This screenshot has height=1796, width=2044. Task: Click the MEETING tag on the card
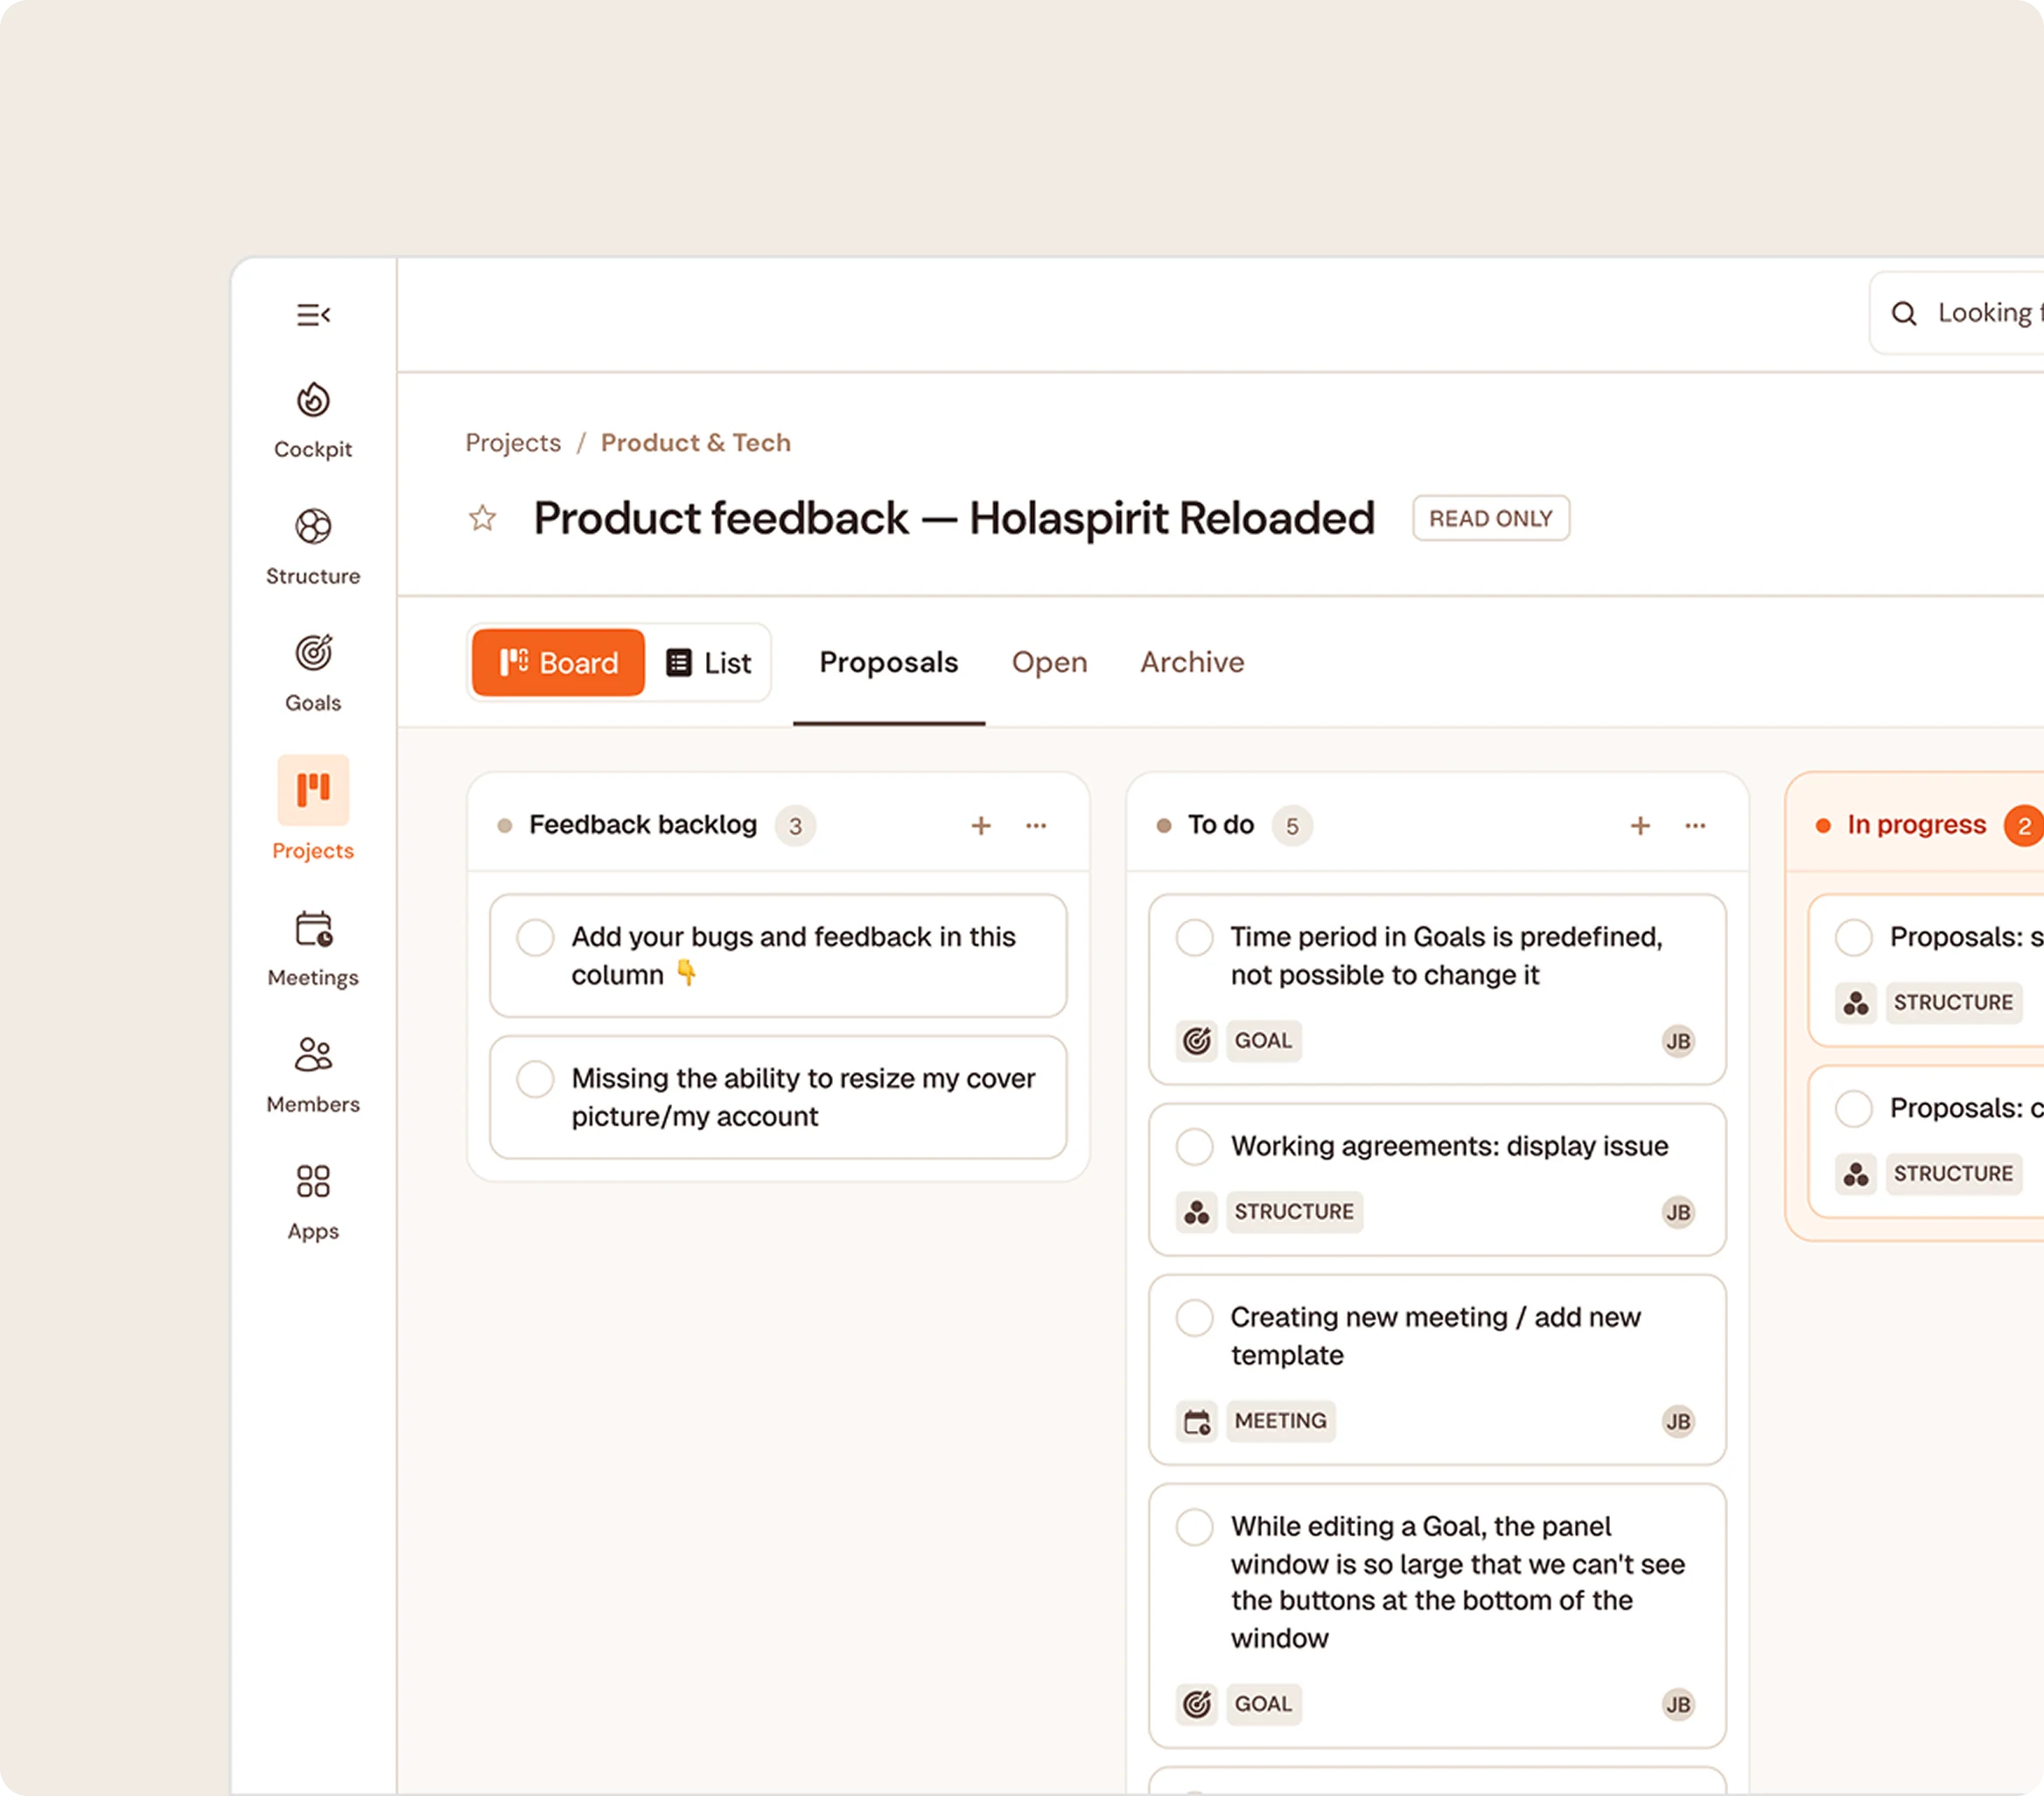(x=1280, y=1421)
